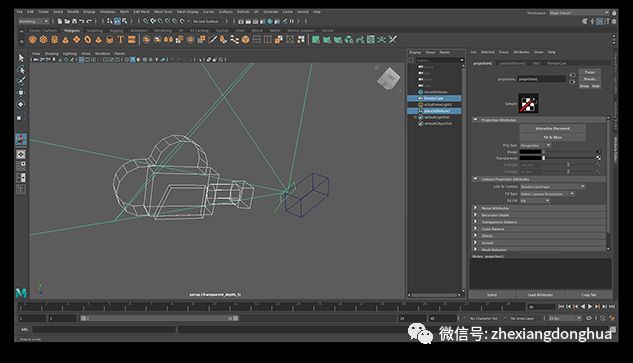
Task: Open the Modeling menu set dropdown
Action: click(x=33, y=21)
